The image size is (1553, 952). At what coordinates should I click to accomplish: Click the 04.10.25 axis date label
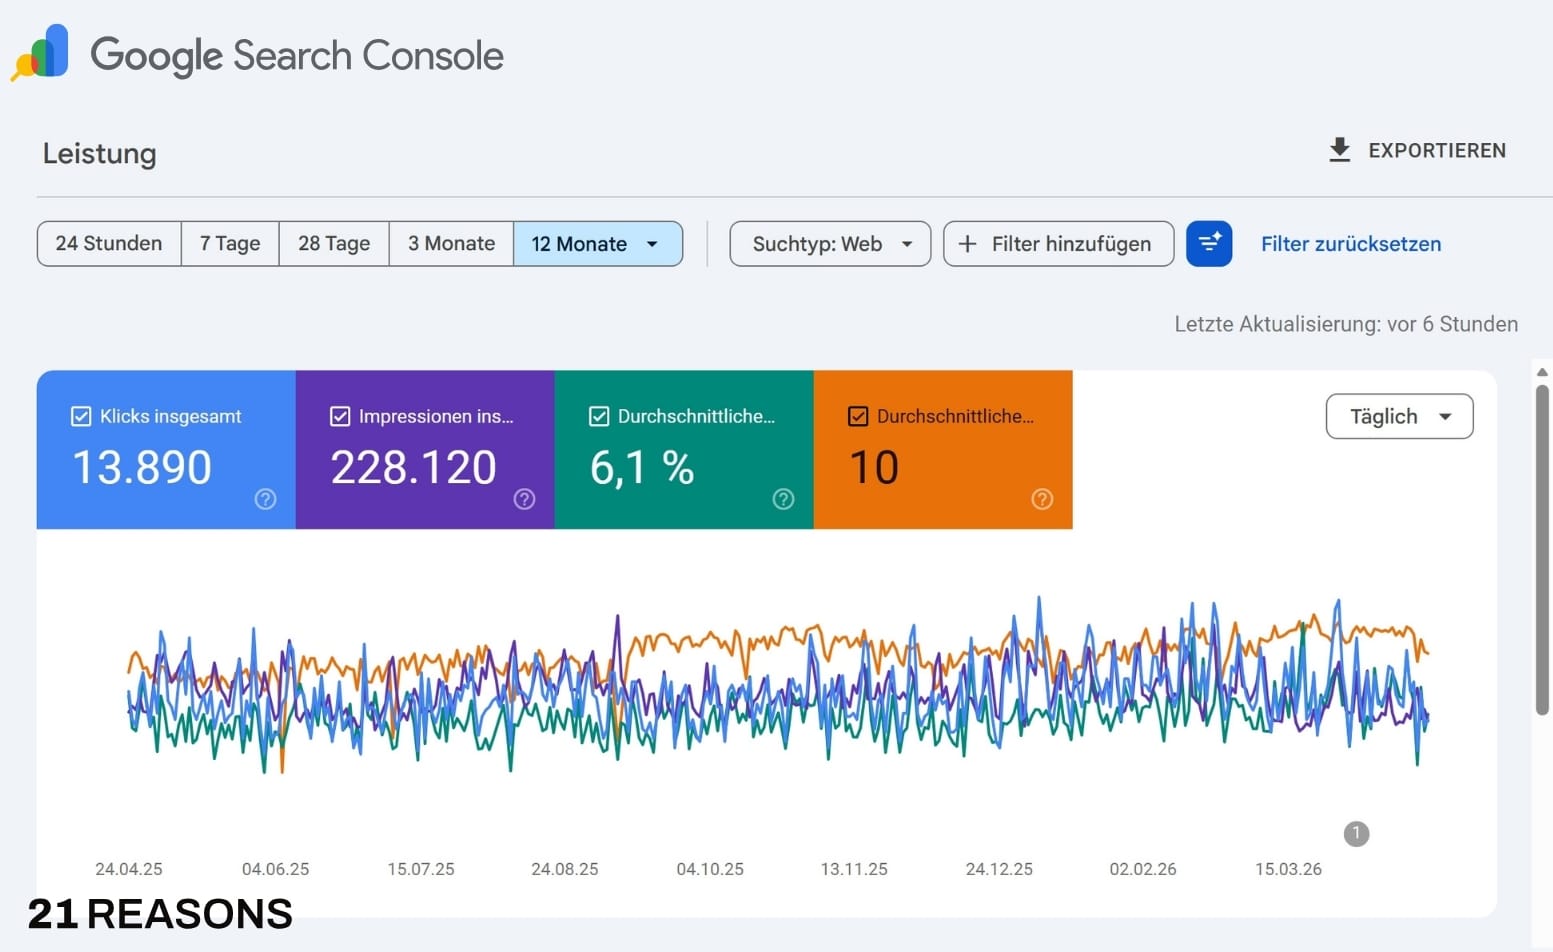(x=710, y=869)
